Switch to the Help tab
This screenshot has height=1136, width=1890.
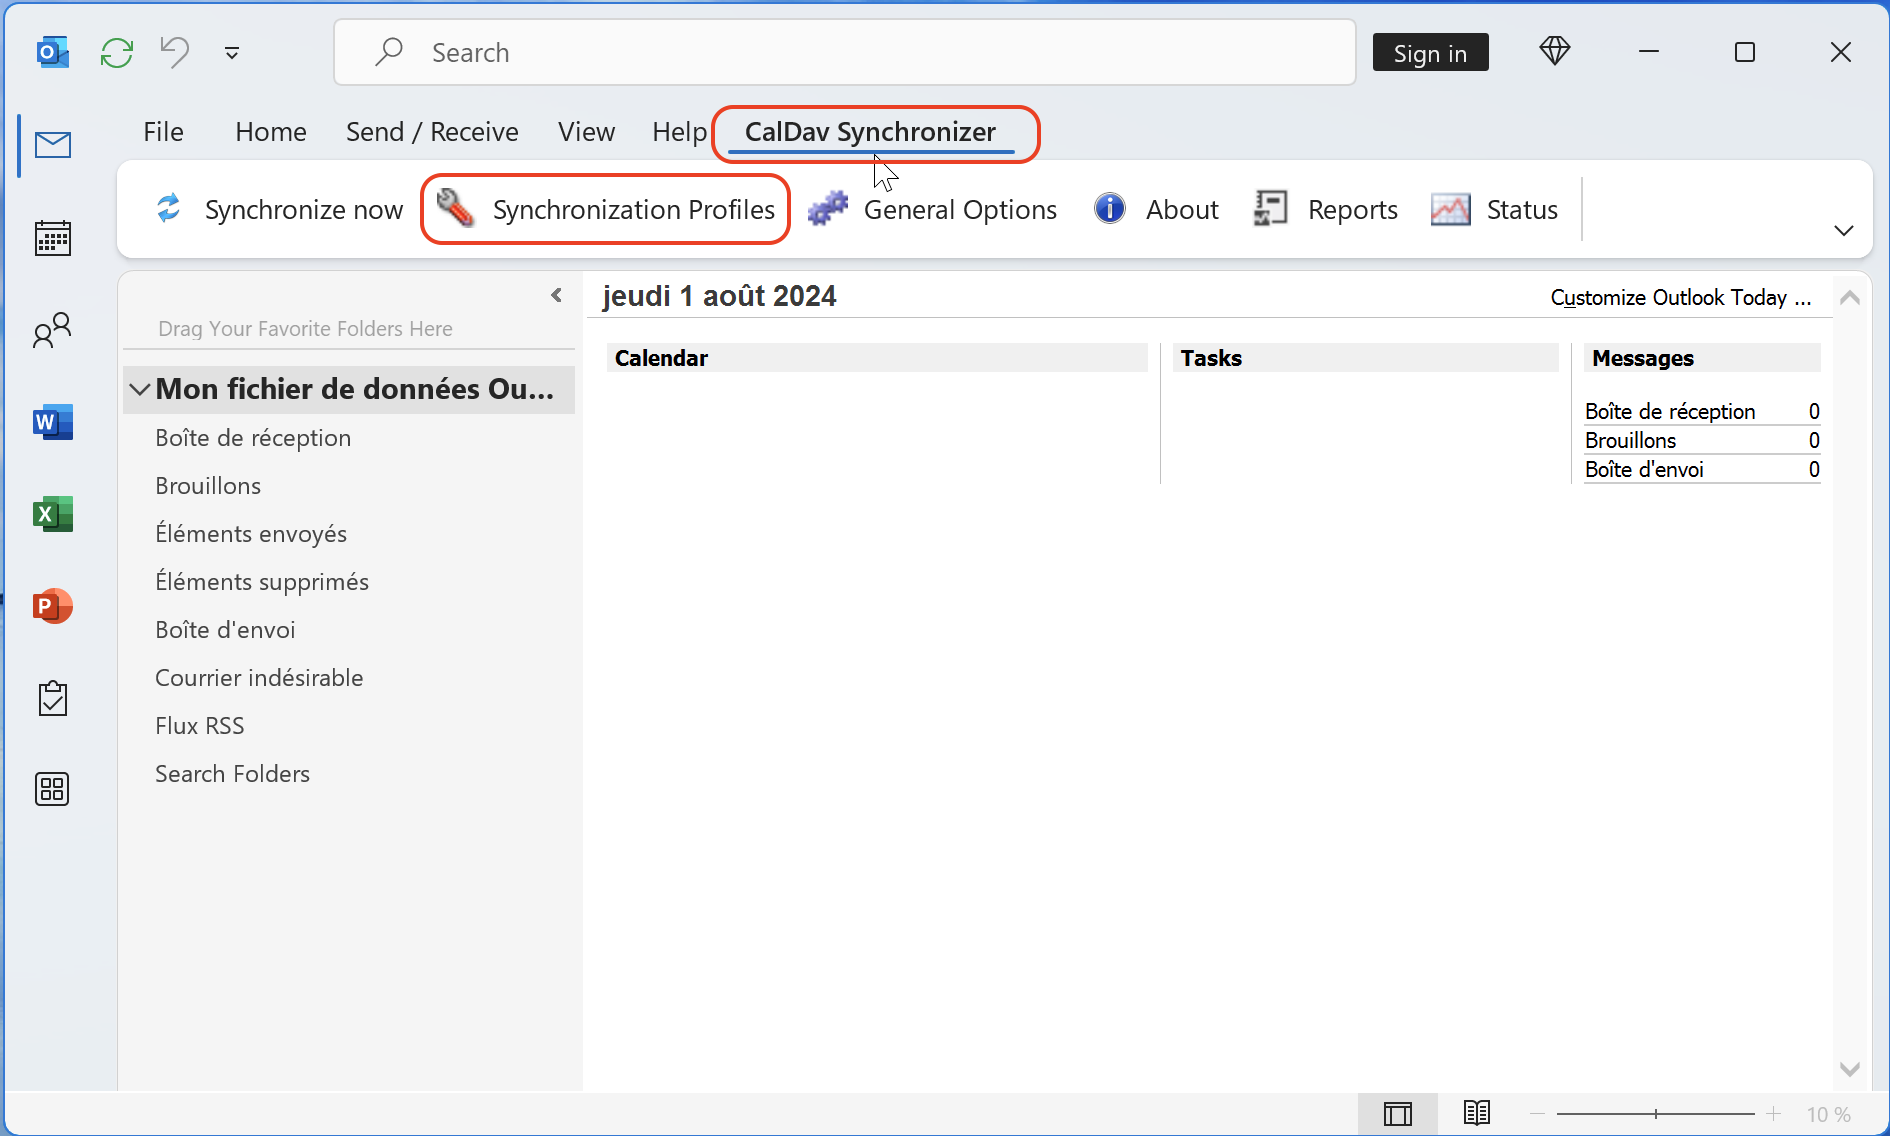pyautogui.click(x=679, y=132)
